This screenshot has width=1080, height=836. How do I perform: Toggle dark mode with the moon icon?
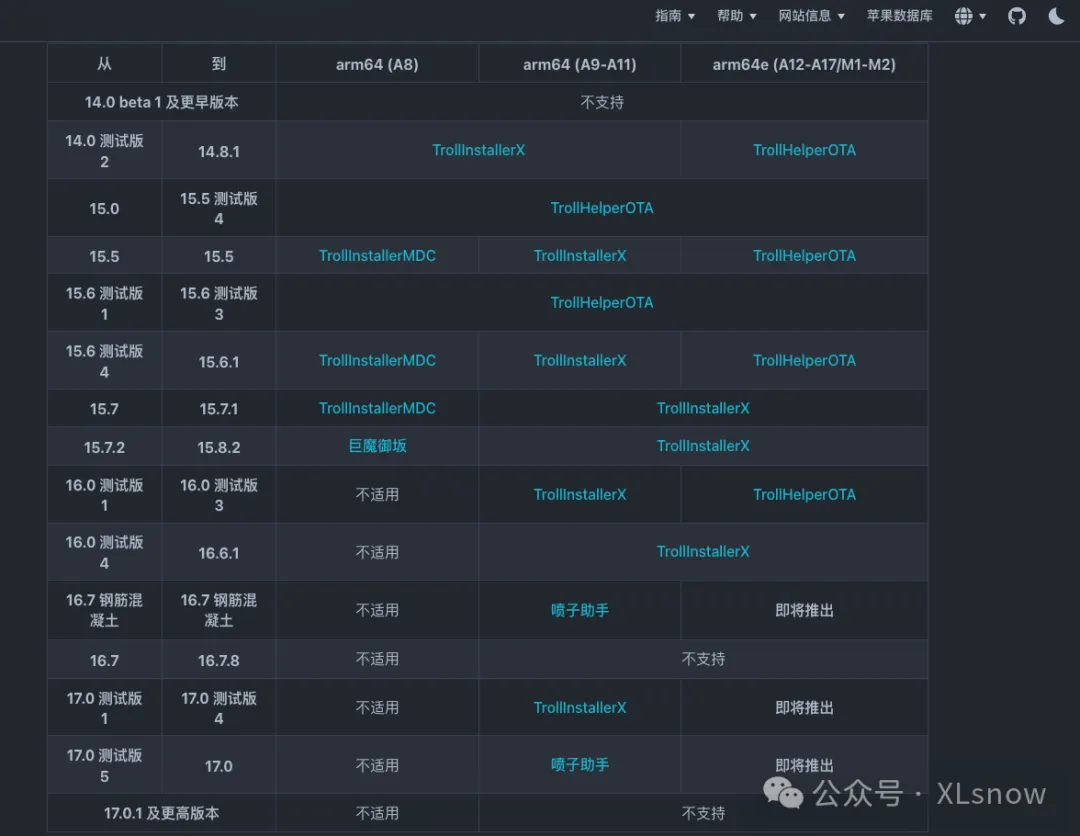(1057, 16)
